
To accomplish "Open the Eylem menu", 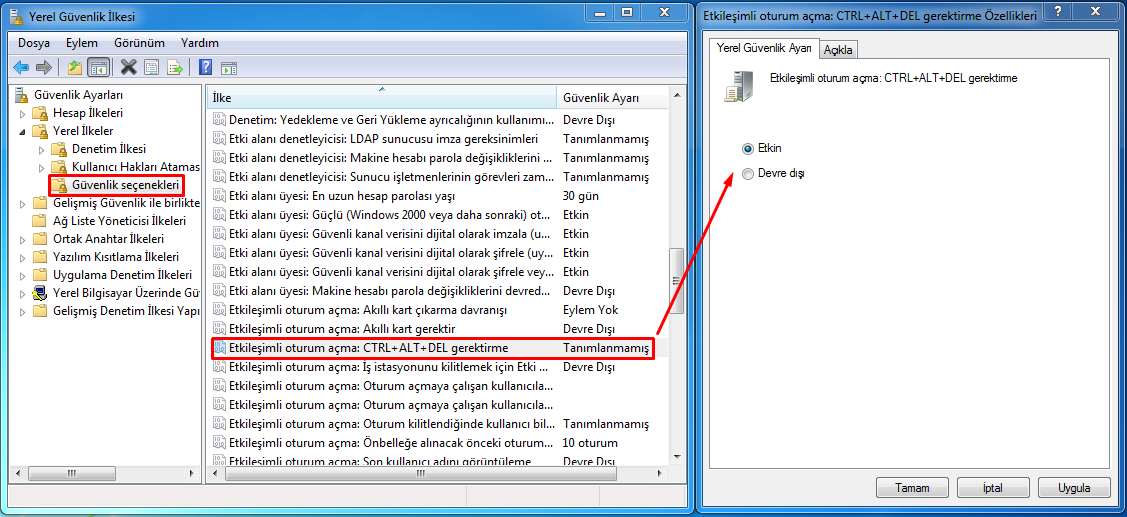I will click(82, 43).
